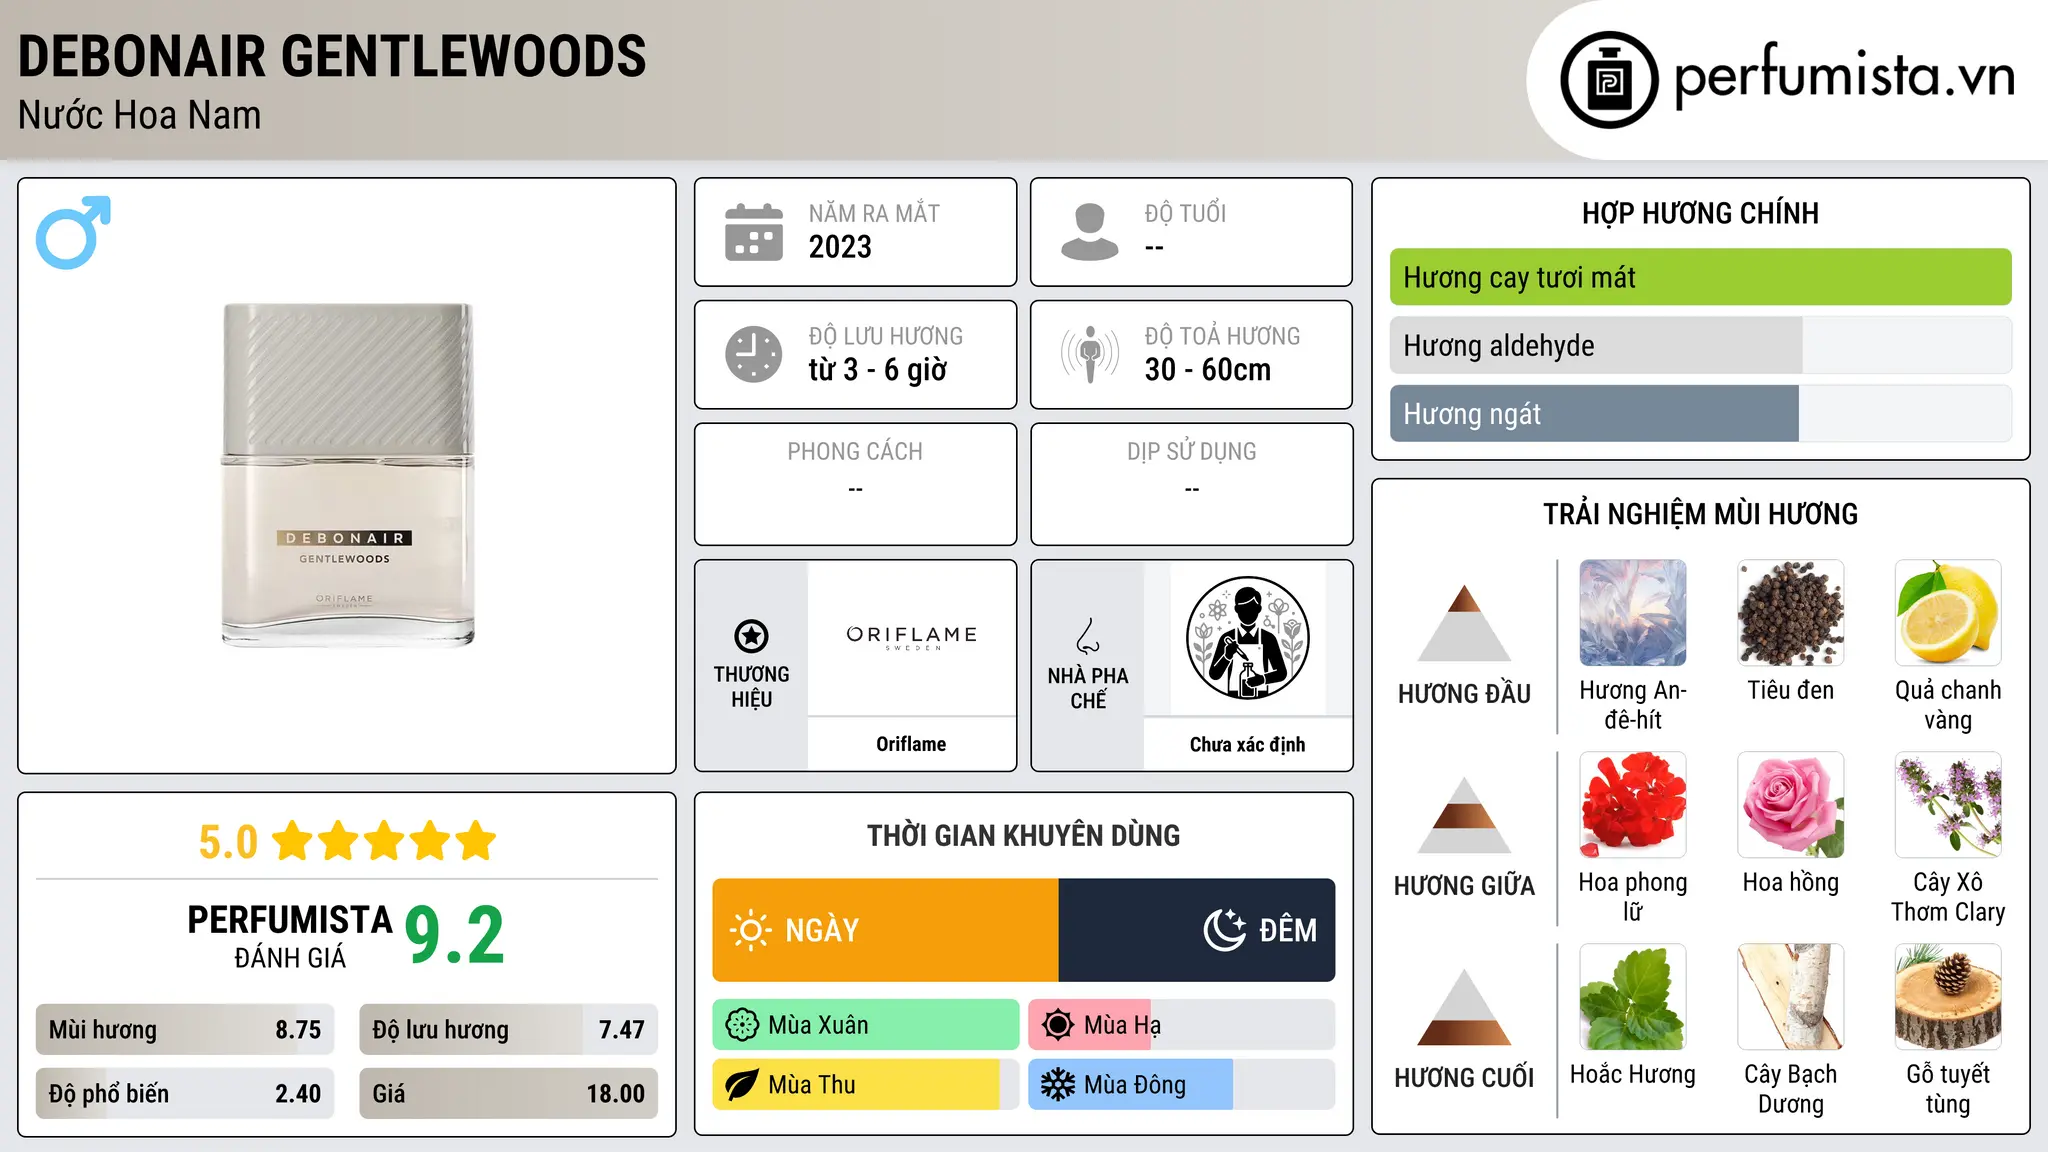2048x1152 pixels.
Task: Click the Tiêu đen black pepper thumbnail
Action: pos(1791,613)
